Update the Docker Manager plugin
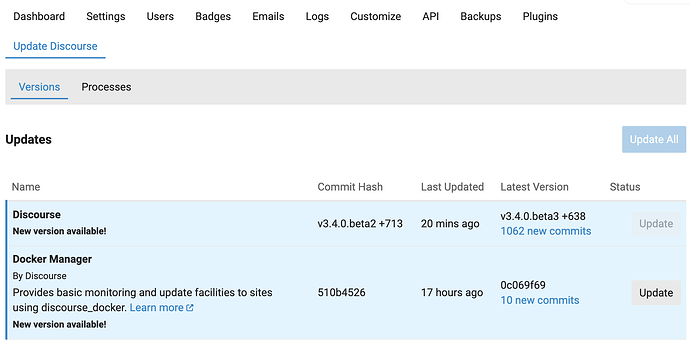This screenshot has width=690, height=362. 656,293
